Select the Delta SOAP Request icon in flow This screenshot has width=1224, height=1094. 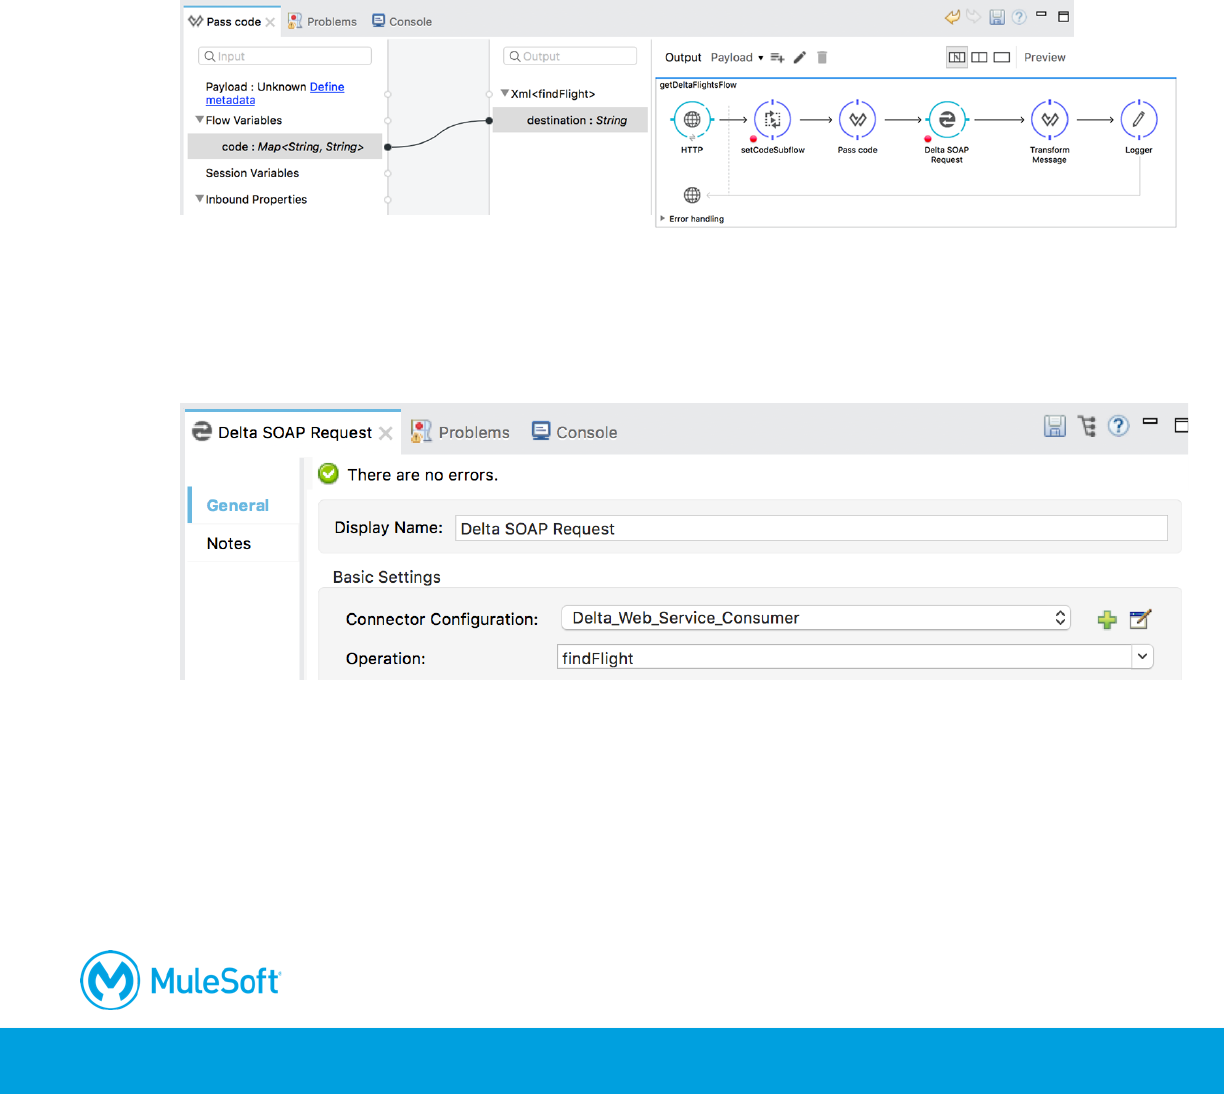[946, 119]
